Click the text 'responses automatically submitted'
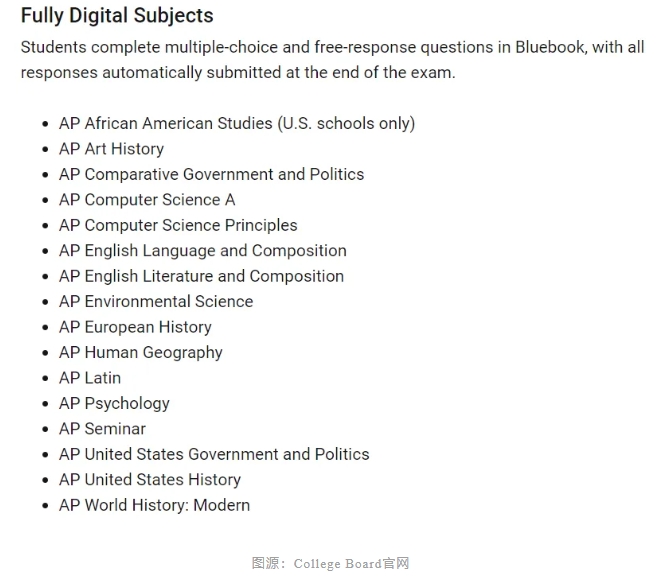Viewport: 666px width, 578px height. 151,73
